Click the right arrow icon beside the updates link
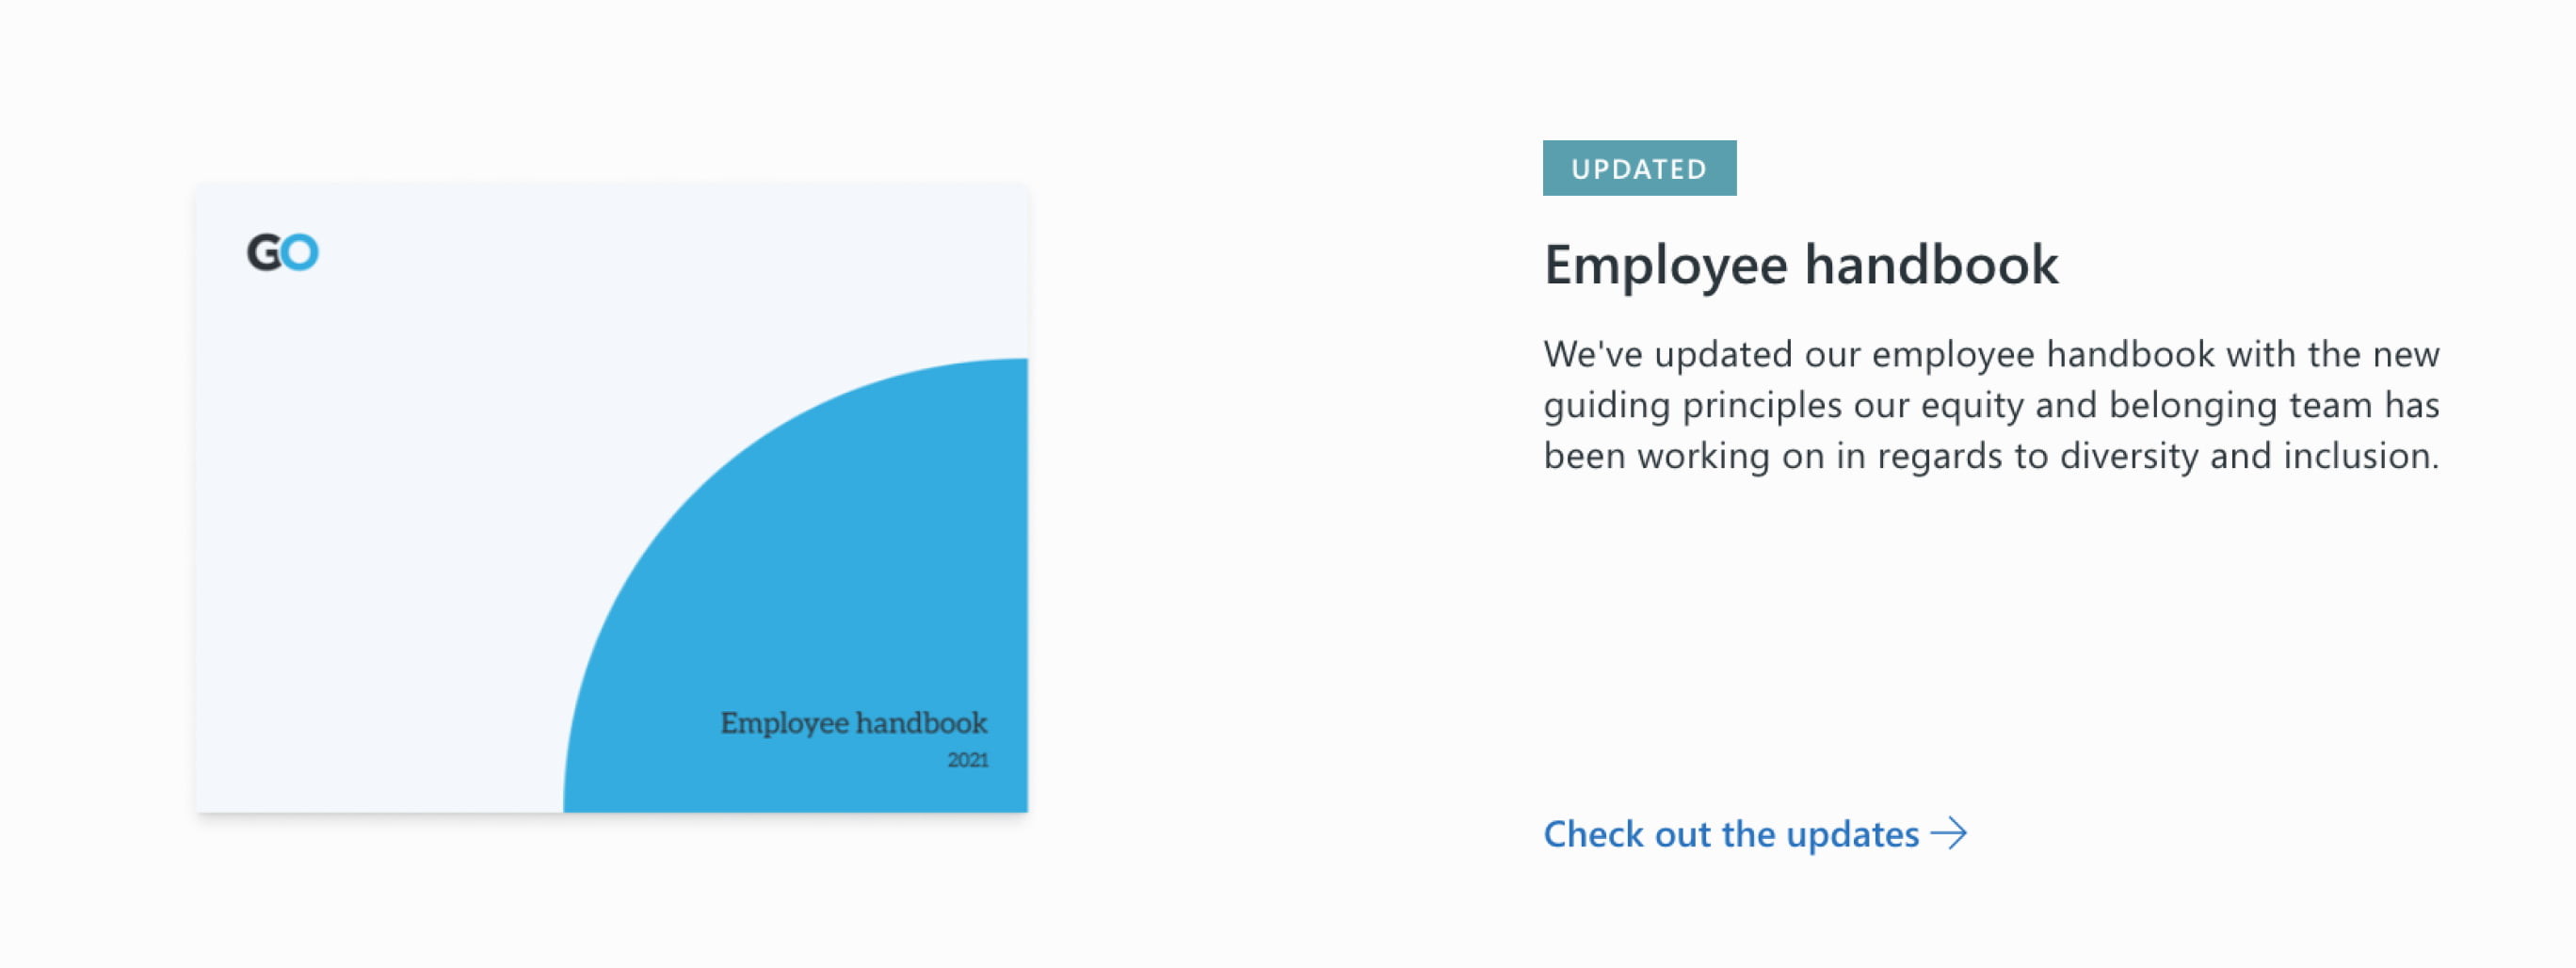Screen dimensions: 2576x968 (x=1948, y=833)
